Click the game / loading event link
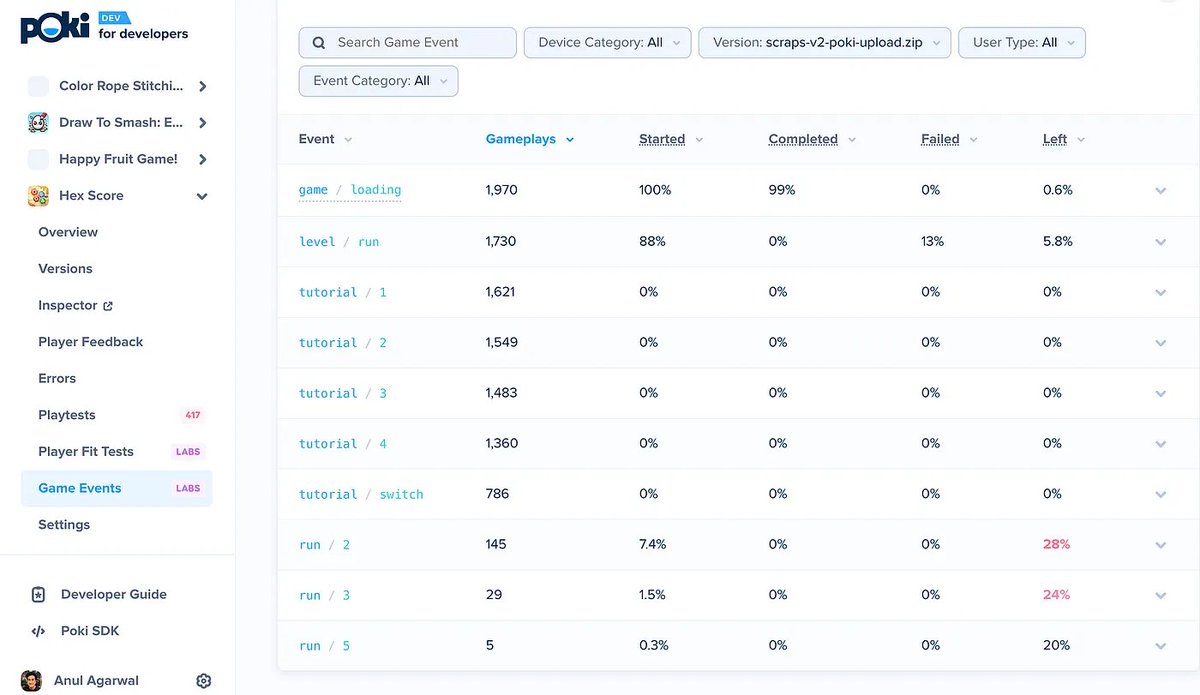 coord(350,190)
